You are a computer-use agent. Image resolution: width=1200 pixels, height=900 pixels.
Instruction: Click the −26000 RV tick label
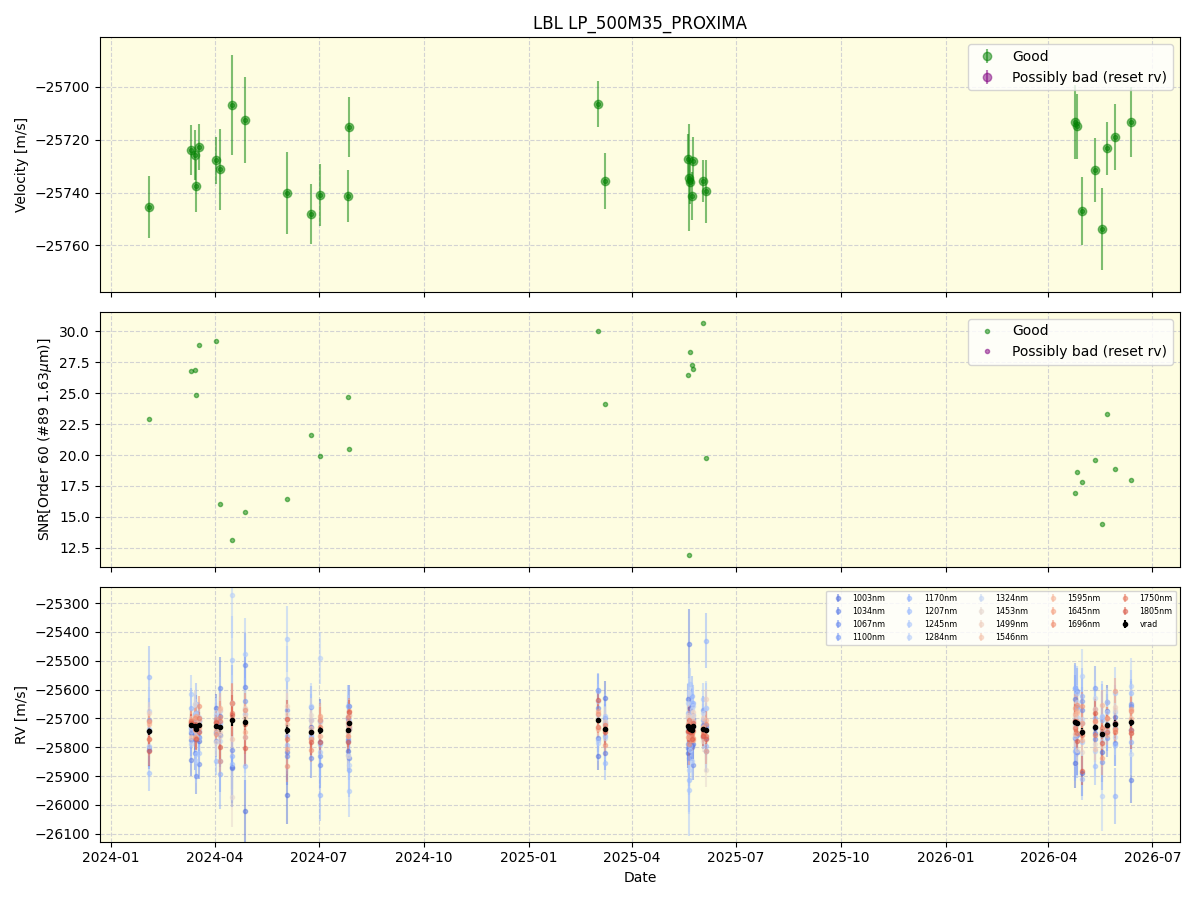tap(64, 806)
